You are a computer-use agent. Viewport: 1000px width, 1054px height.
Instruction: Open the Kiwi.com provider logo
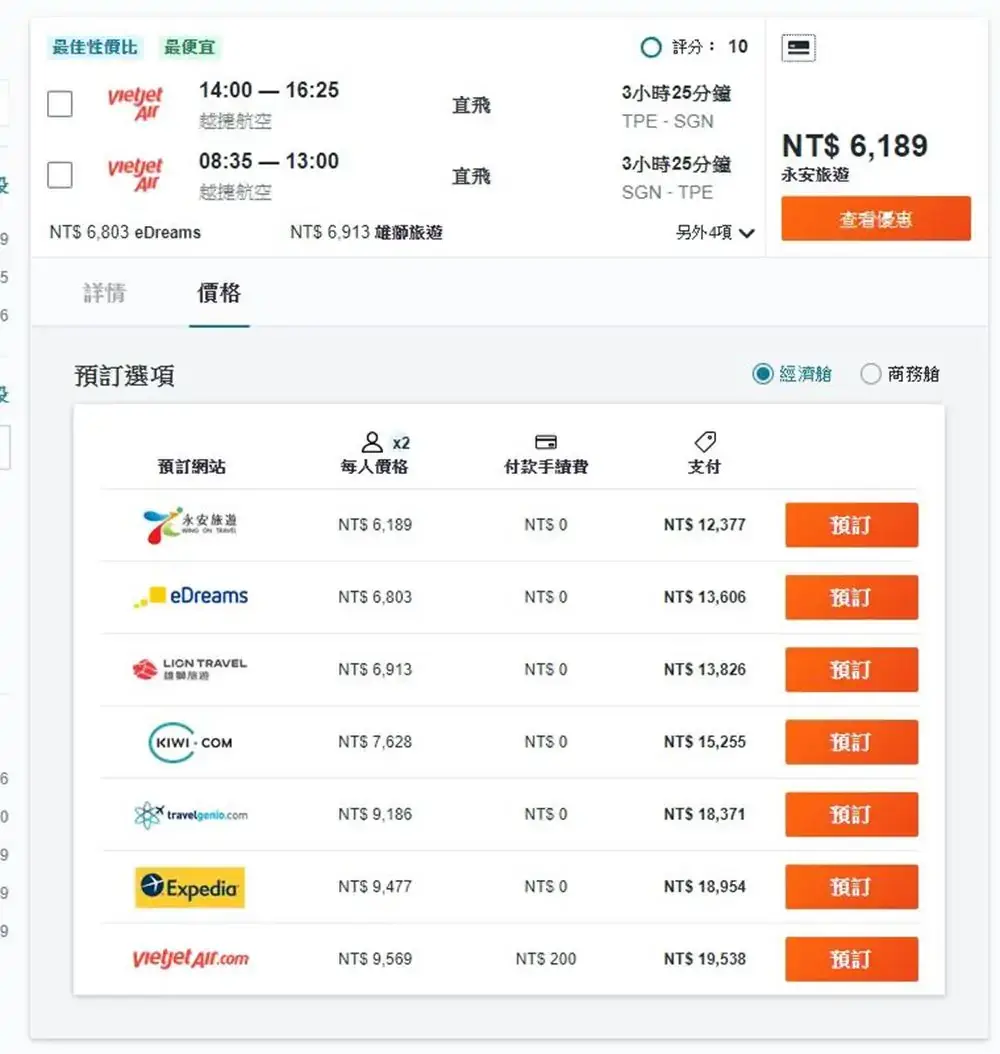coord(189,741)
